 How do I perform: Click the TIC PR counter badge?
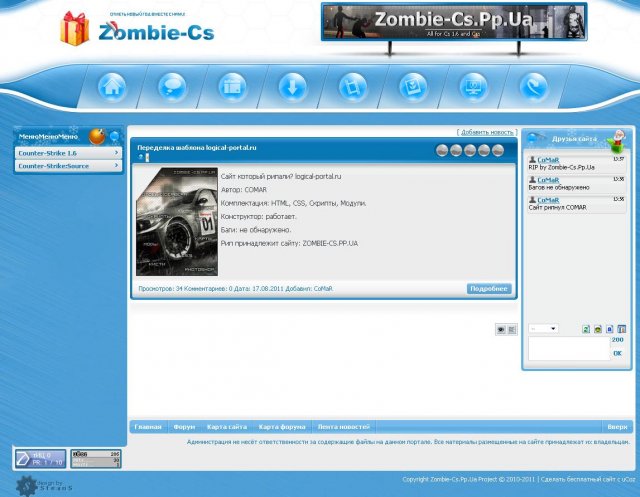click(x=40, y=459)
